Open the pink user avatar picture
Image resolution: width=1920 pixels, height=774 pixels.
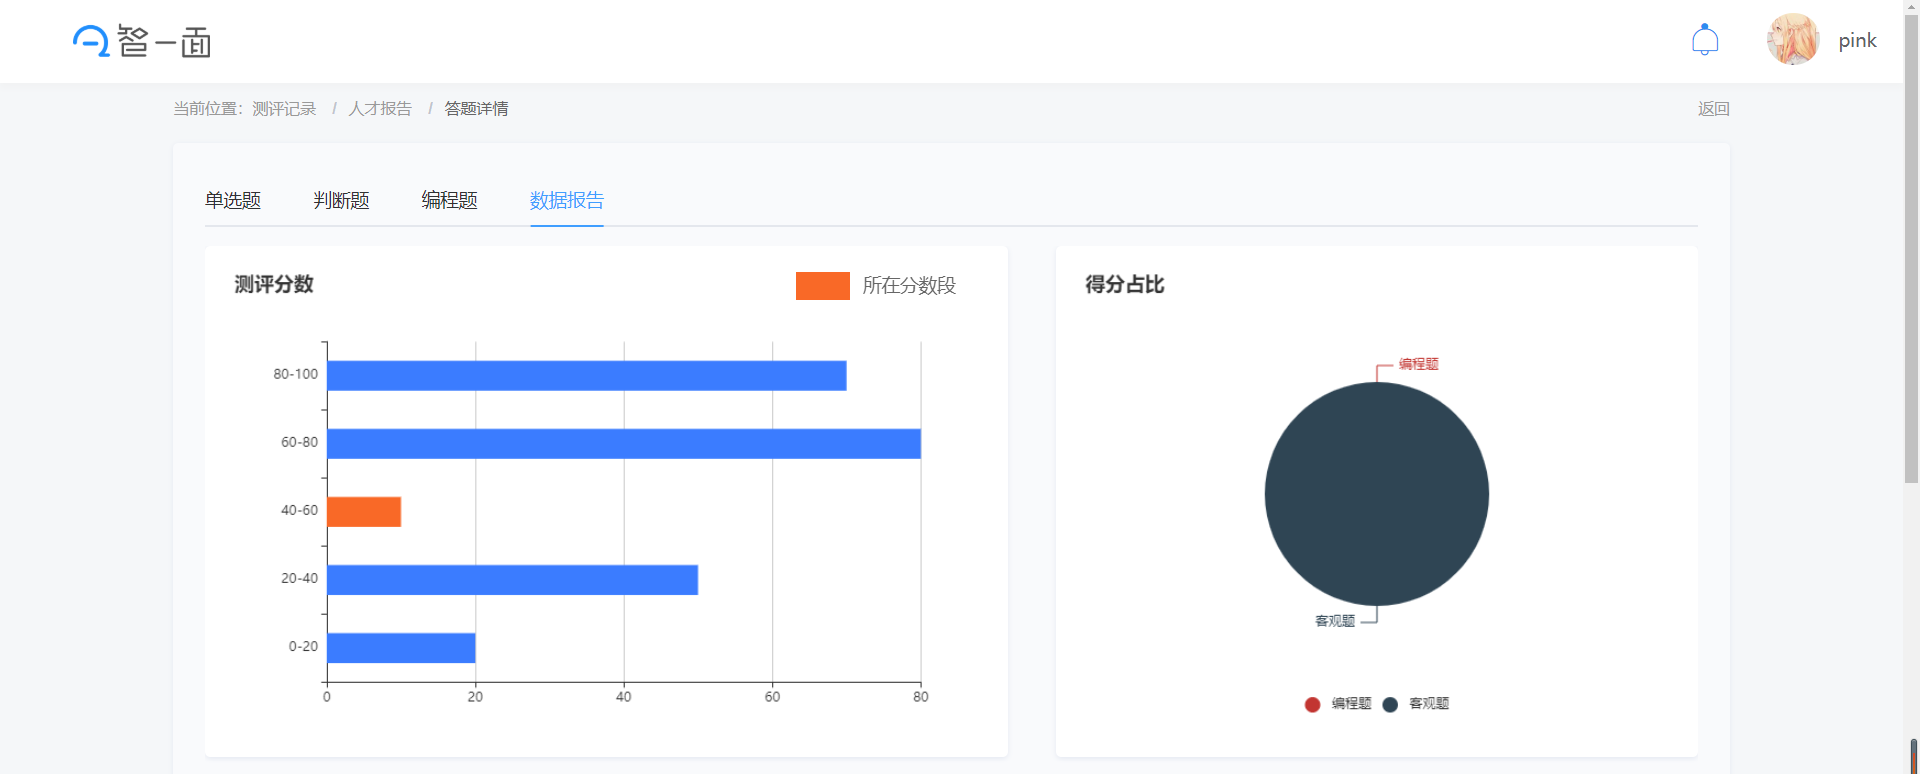(1793, 40)
